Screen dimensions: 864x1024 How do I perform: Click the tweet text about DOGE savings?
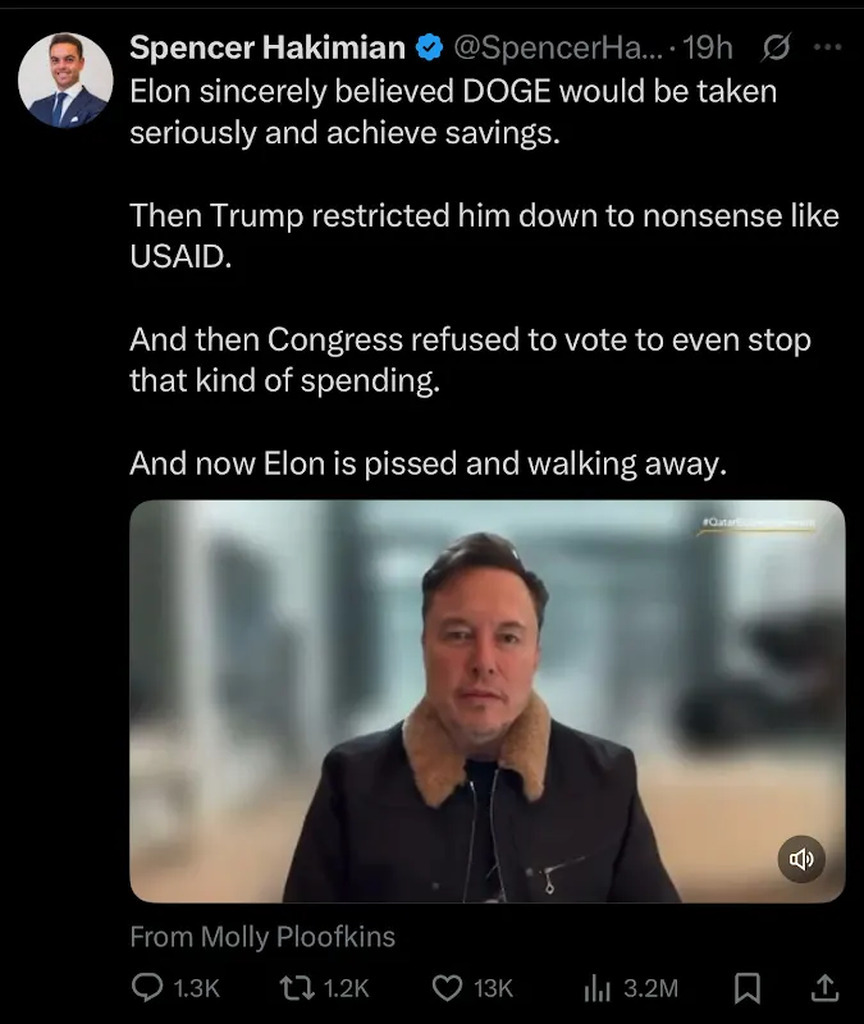click(x=453, y=111)
